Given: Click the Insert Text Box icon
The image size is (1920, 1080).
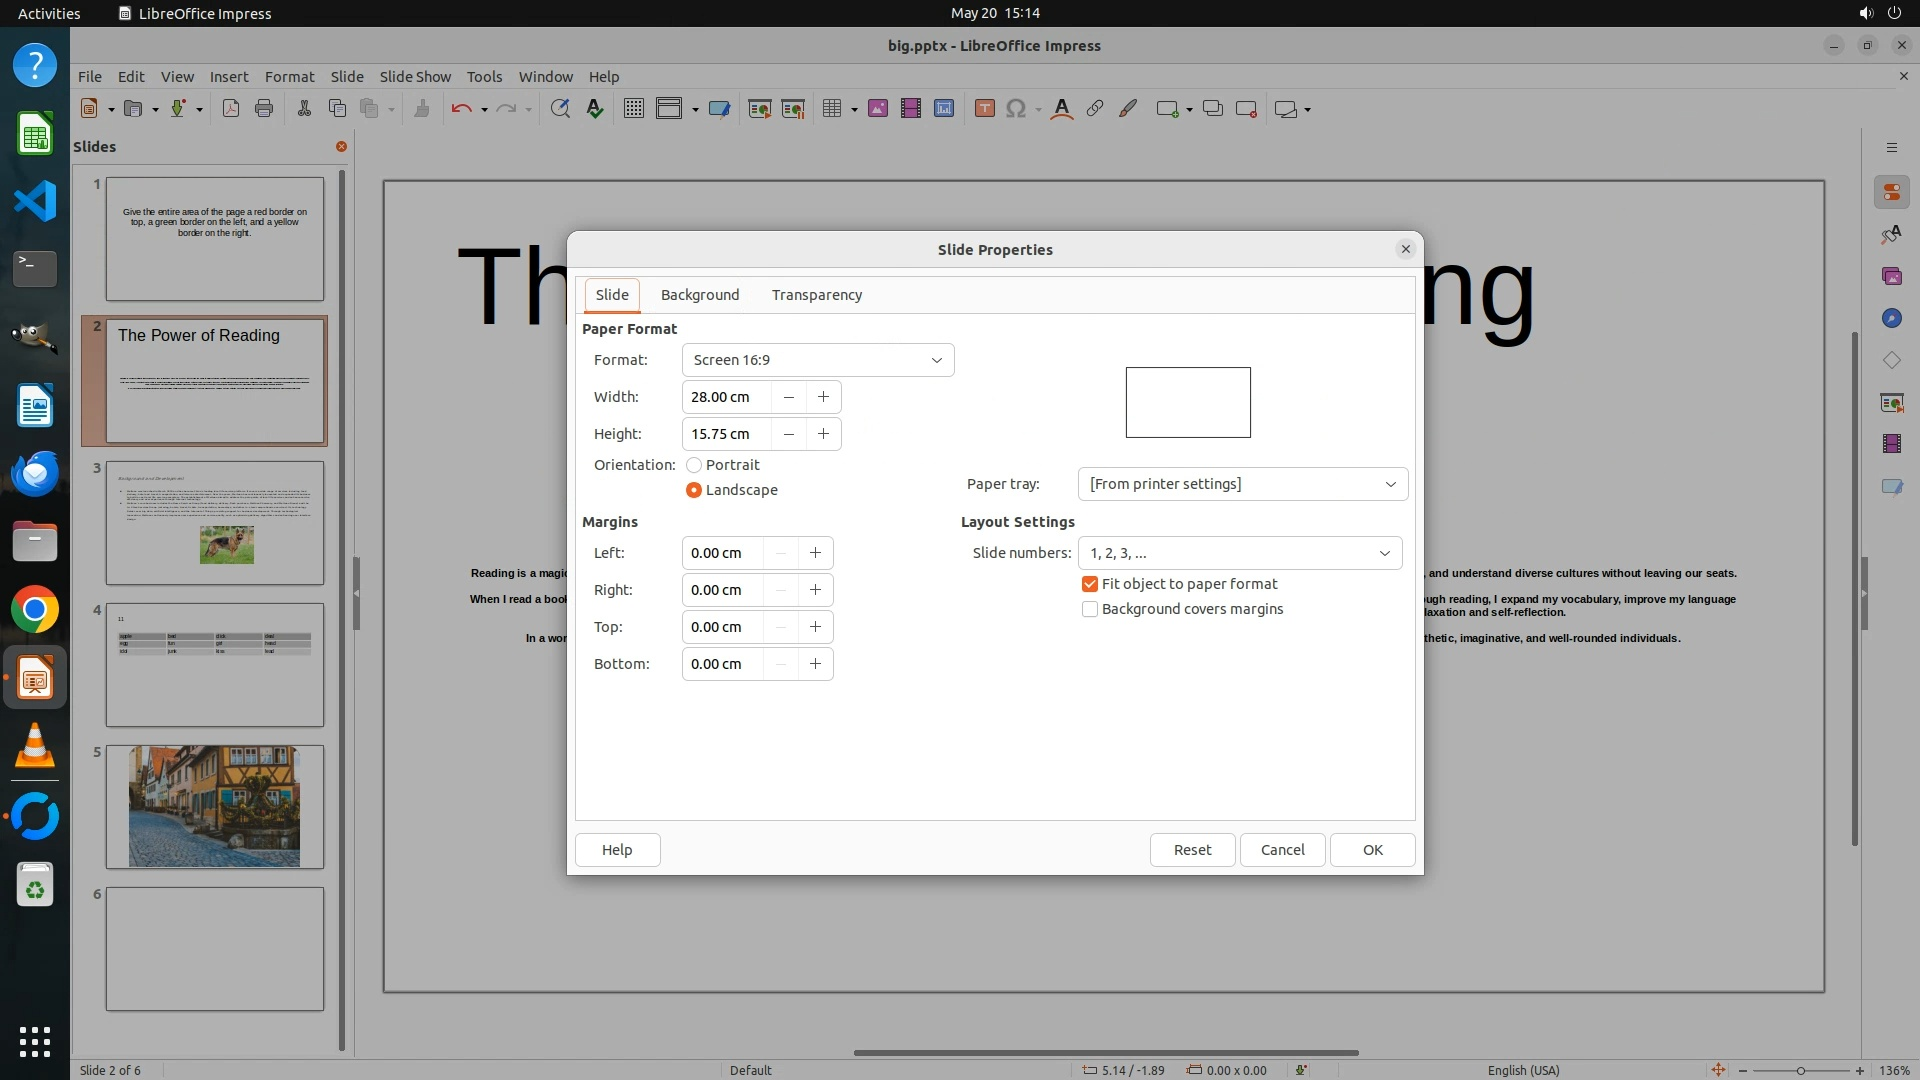Looking at the screenshot, I should 984,109.
